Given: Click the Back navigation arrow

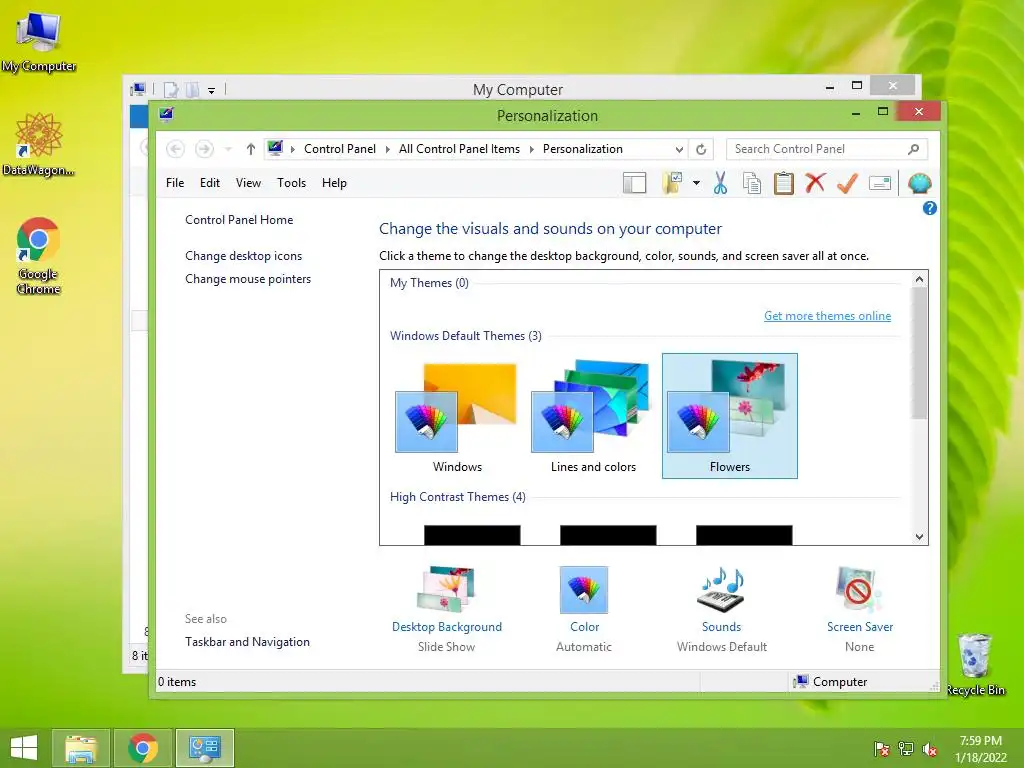Looking at the screenshot, I should [175, 150].
